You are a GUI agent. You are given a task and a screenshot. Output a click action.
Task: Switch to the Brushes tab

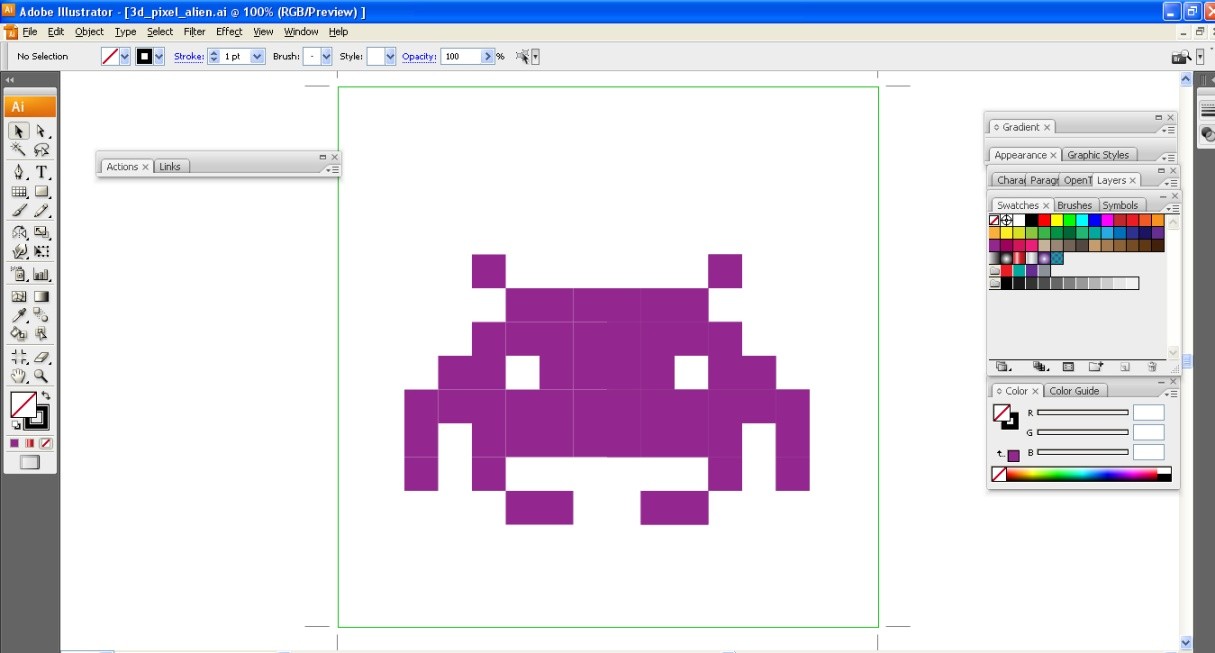[x=1074, y=205]
